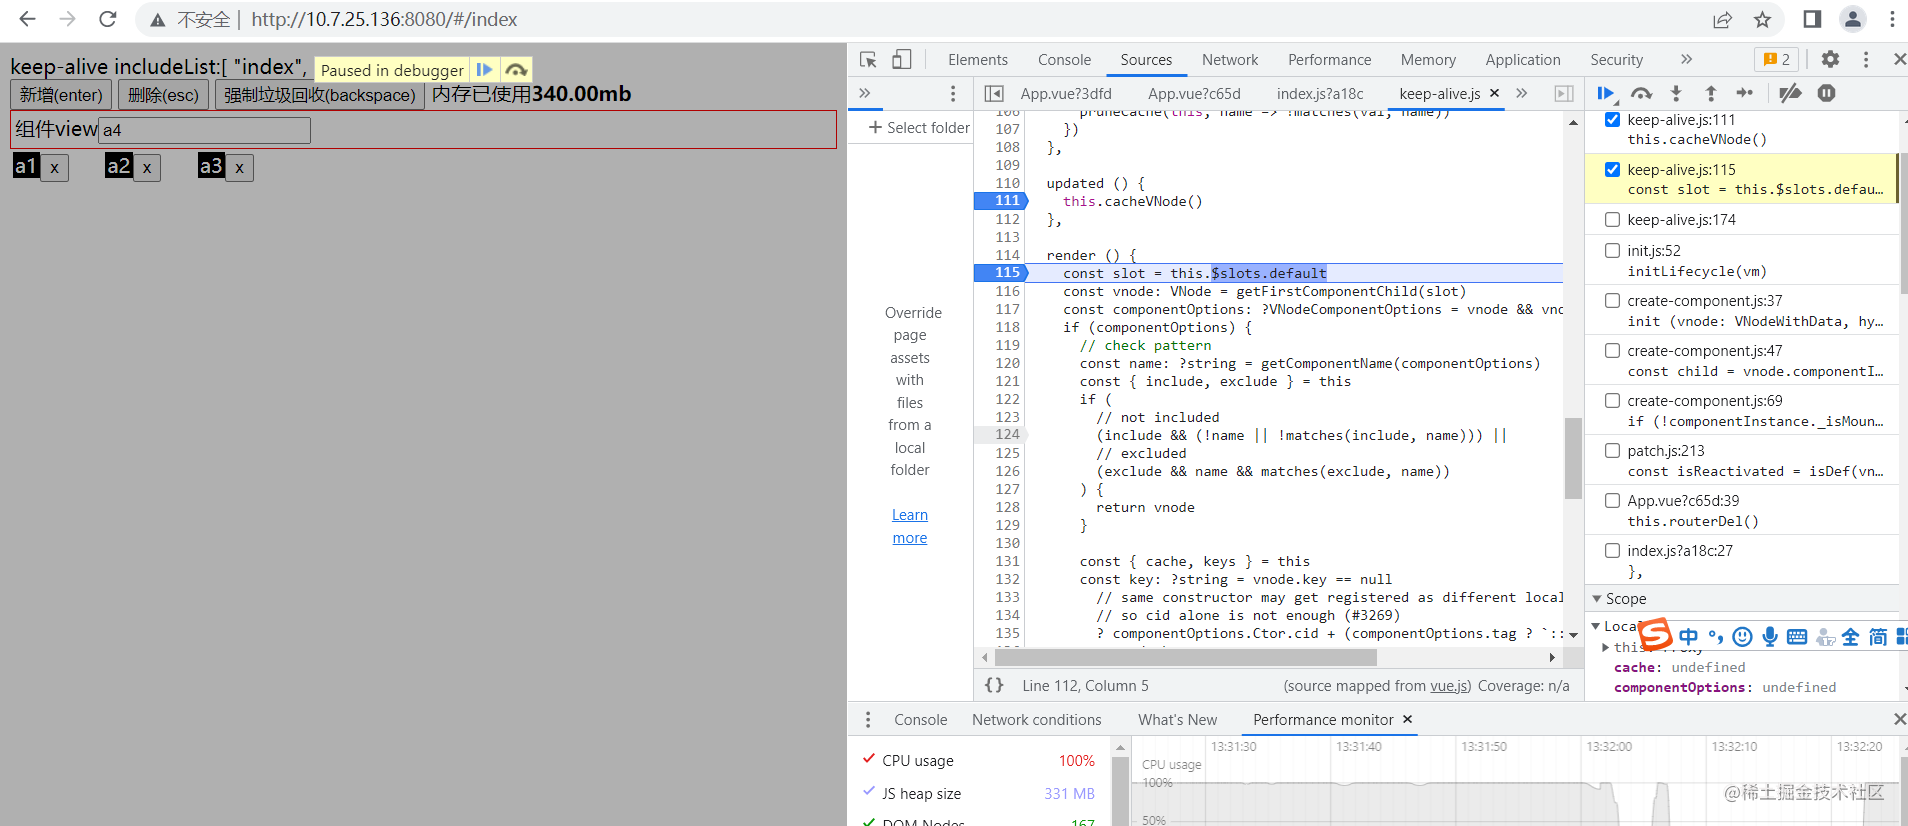Image resolution: width=1908 pixels, height=826 pixels.
Task: Go back with browser back arrow
Action: 27,19
